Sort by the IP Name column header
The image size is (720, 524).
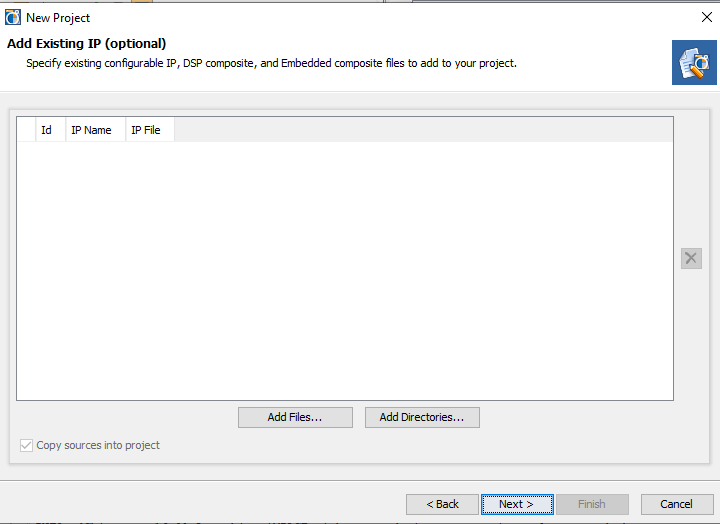point(92,130)
